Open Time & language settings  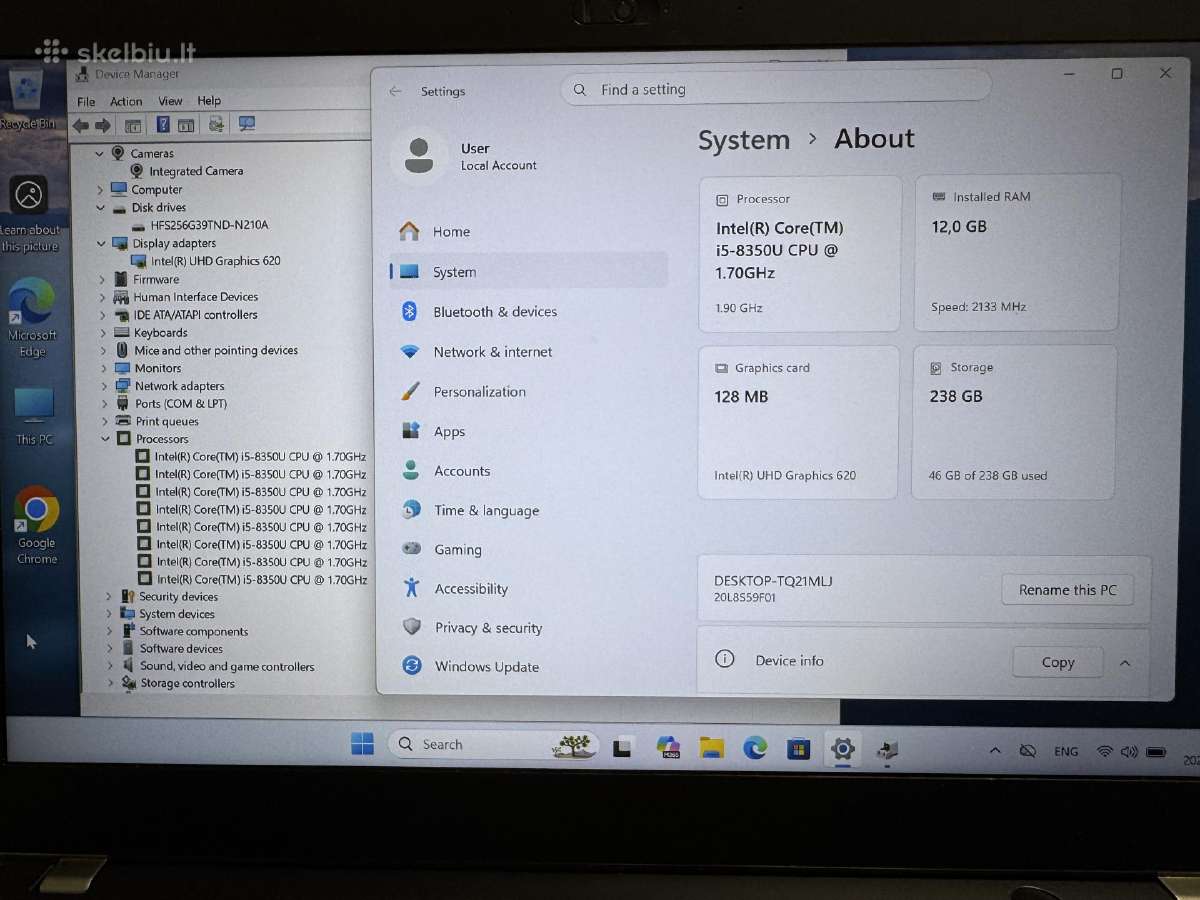(470, 510)
